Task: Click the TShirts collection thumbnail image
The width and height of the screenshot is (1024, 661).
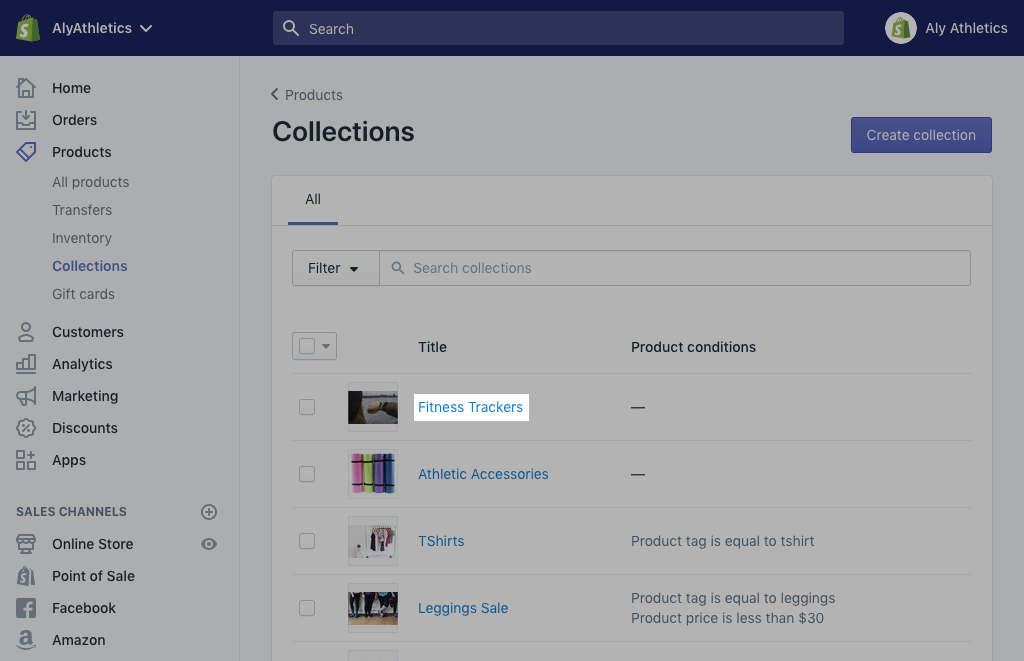Action: (x=372, y=541)
